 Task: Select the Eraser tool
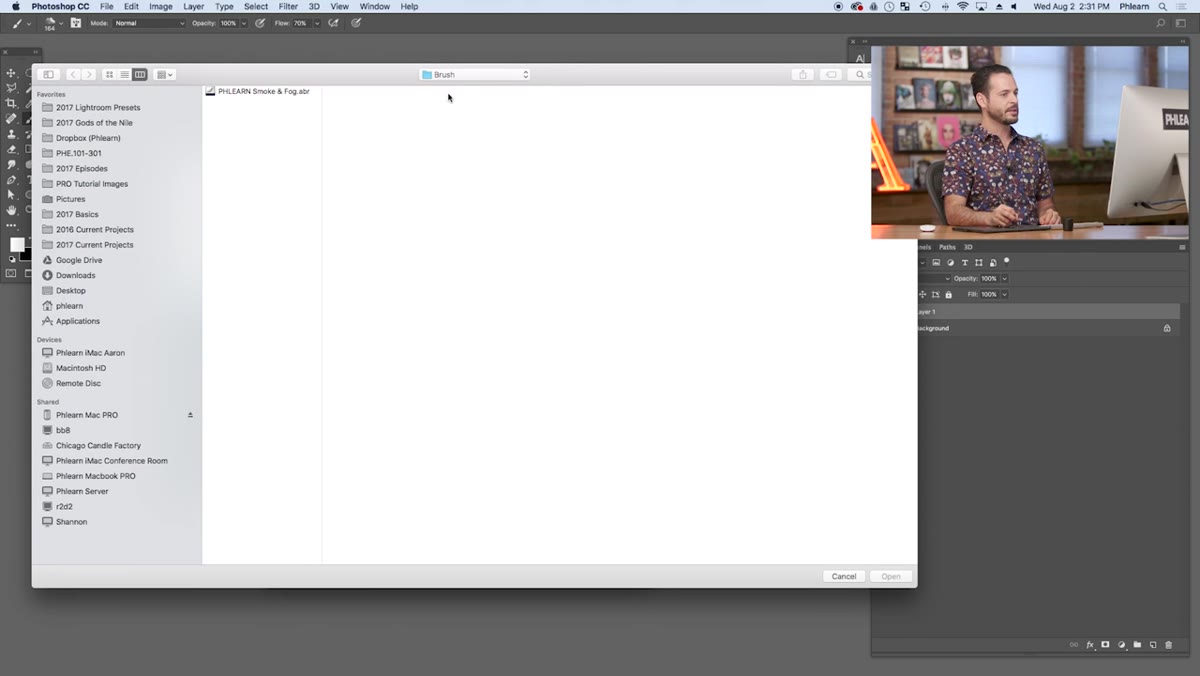pos(11,149)
